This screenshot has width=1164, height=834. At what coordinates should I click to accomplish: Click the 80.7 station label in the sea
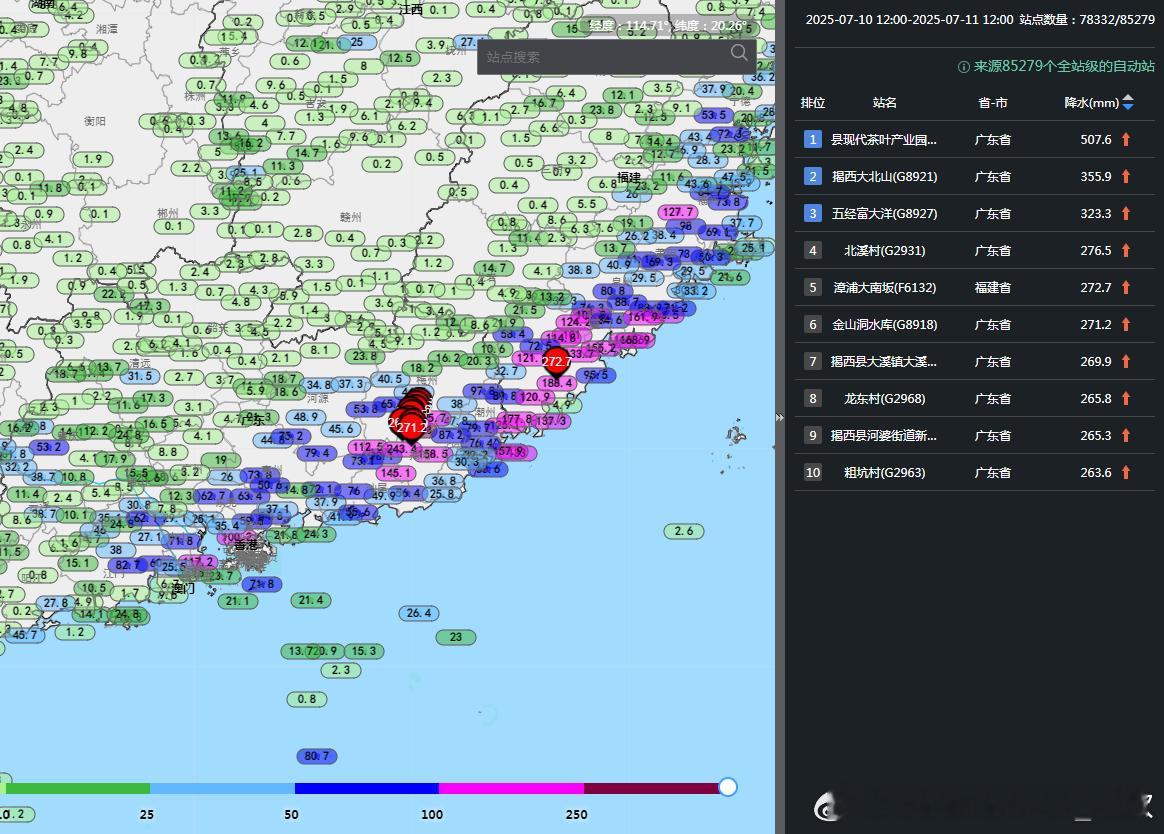pyautogui.click(x=316, y=756)
